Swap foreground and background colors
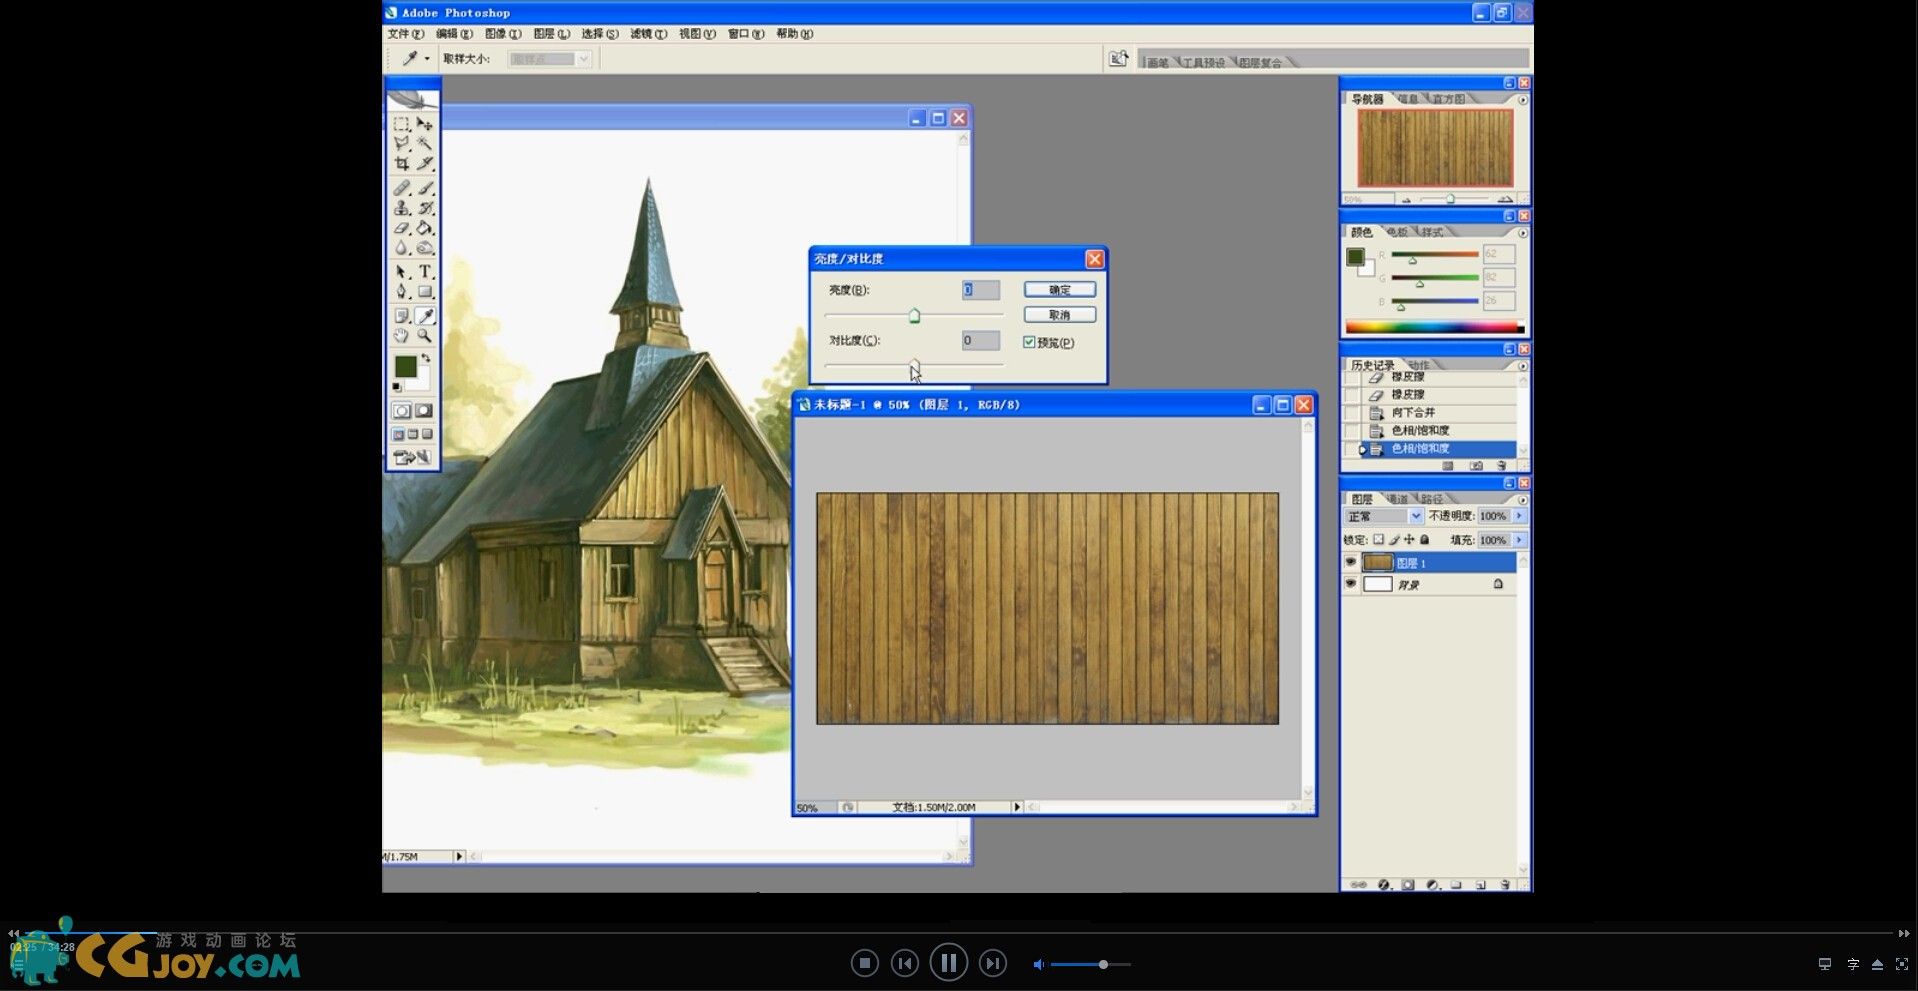 click(426, 358)
